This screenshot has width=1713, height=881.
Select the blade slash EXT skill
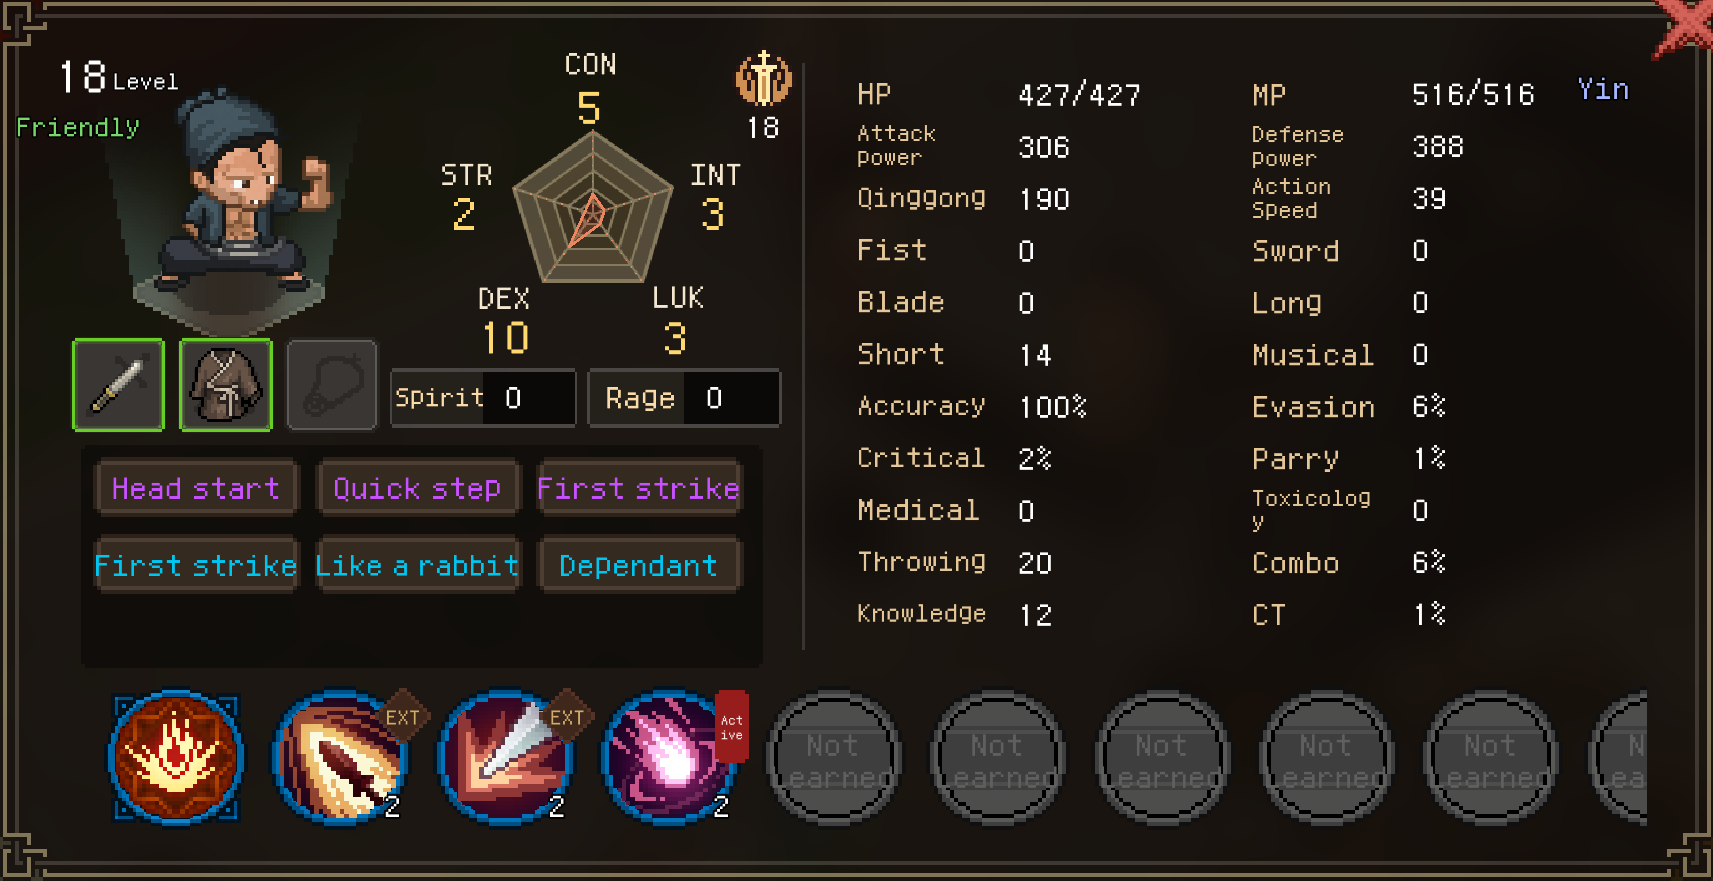click(x=505, y=757)
